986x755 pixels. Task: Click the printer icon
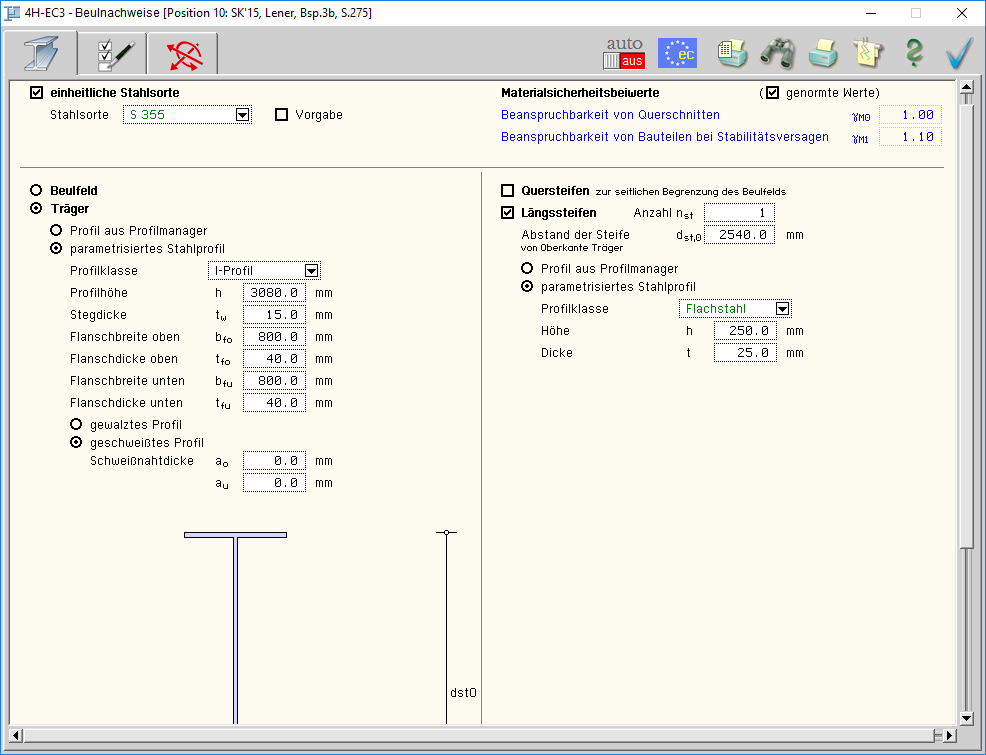pyautogui.click(x=823, y=53)
